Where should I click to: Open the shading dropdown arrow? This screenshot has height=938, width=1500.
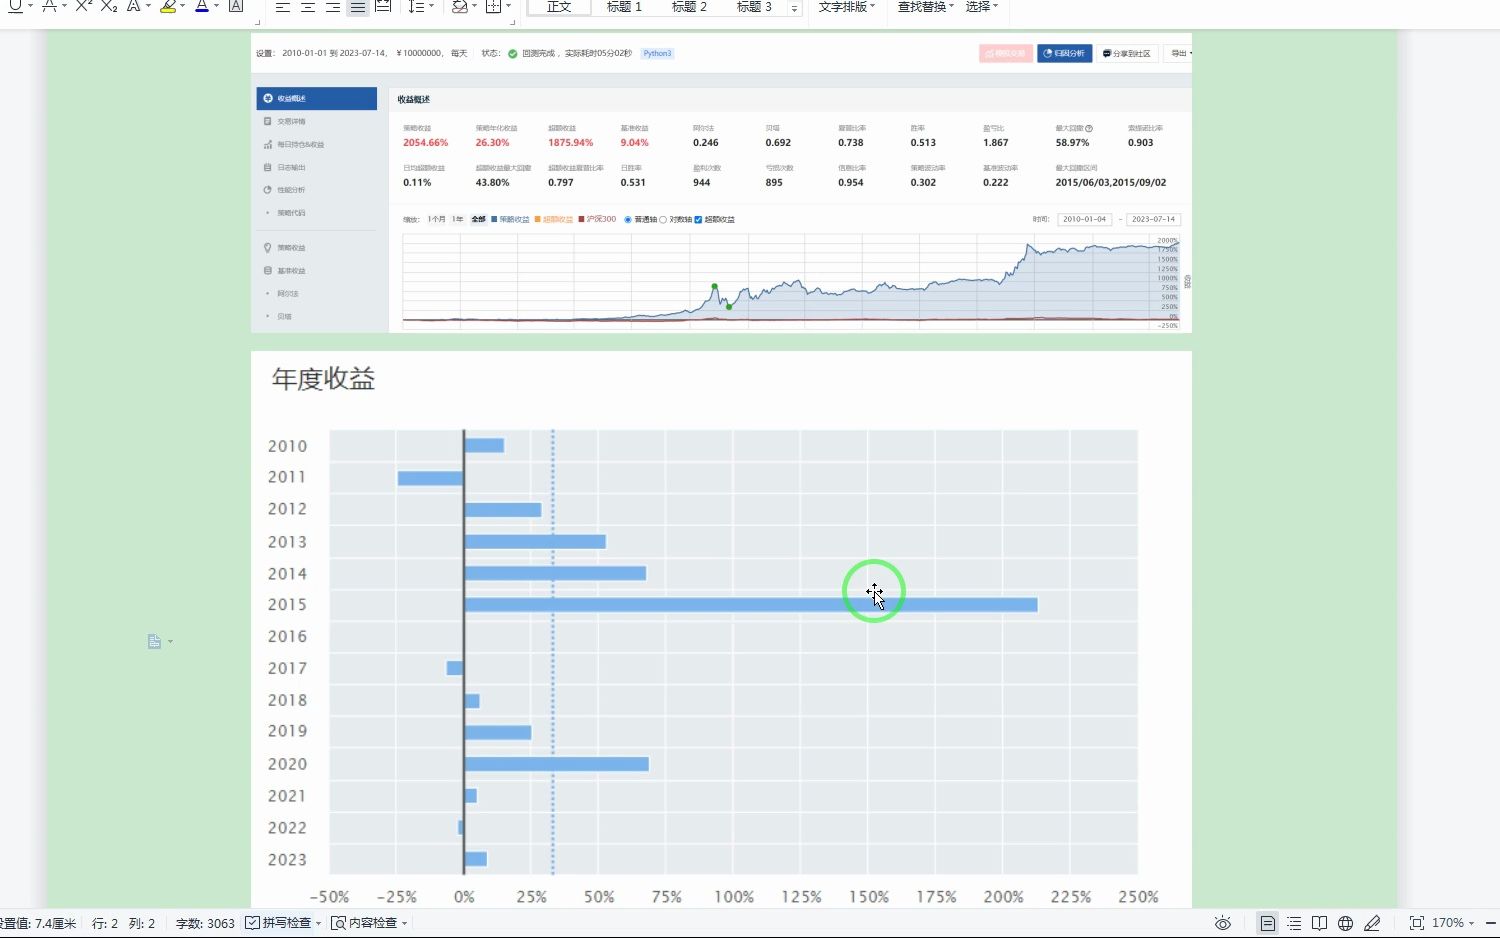pyautogui.click(x=474, y=6)
